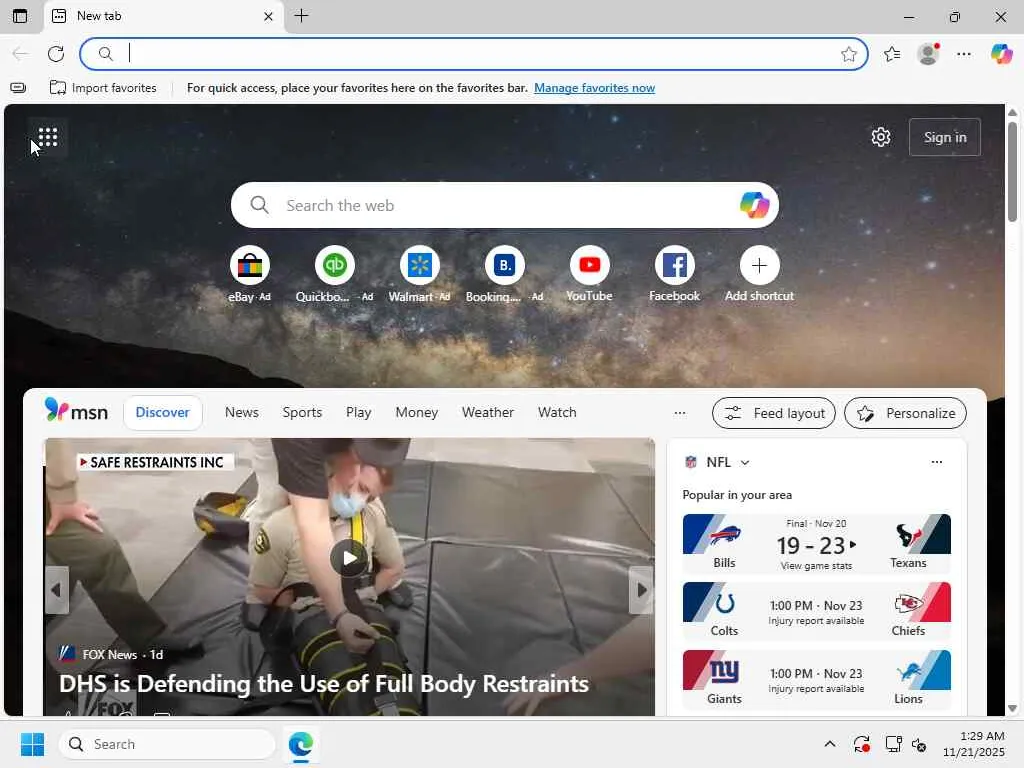Open Bills vs Texans game stats
Viewport: 1024px width, 768px height.
pos(816,543)
